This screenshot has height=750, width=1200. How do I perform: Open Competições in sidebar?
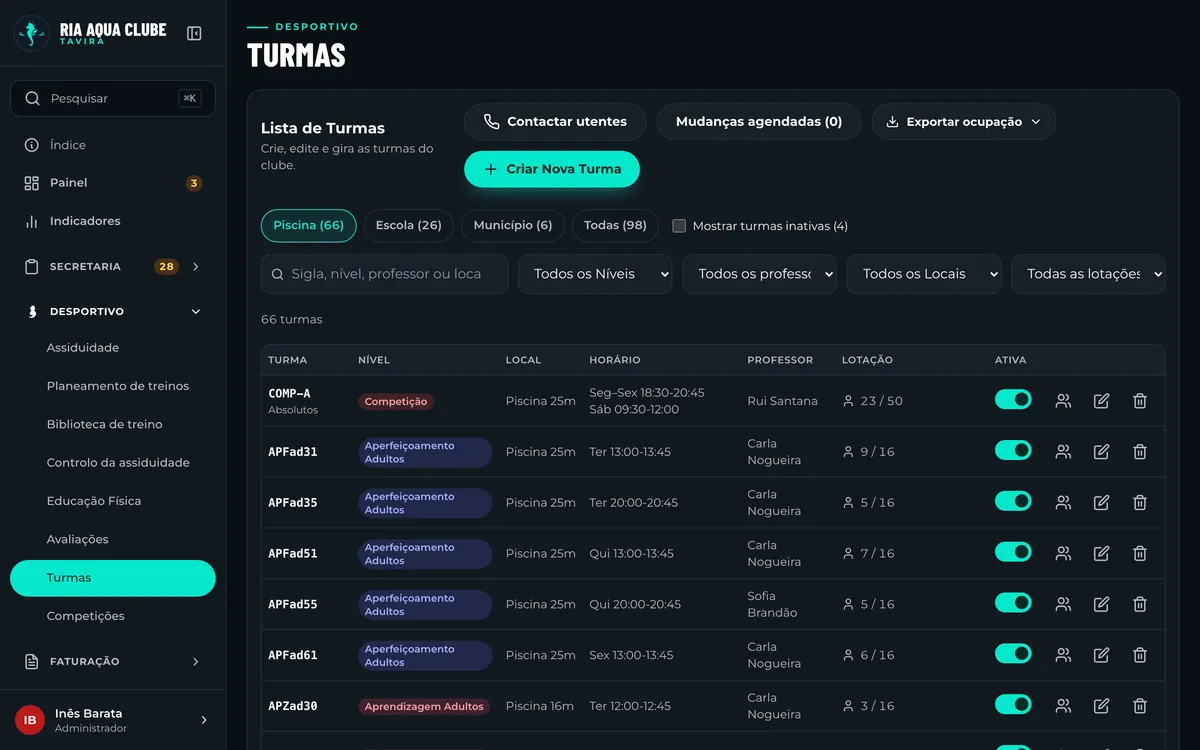point(112,616)
